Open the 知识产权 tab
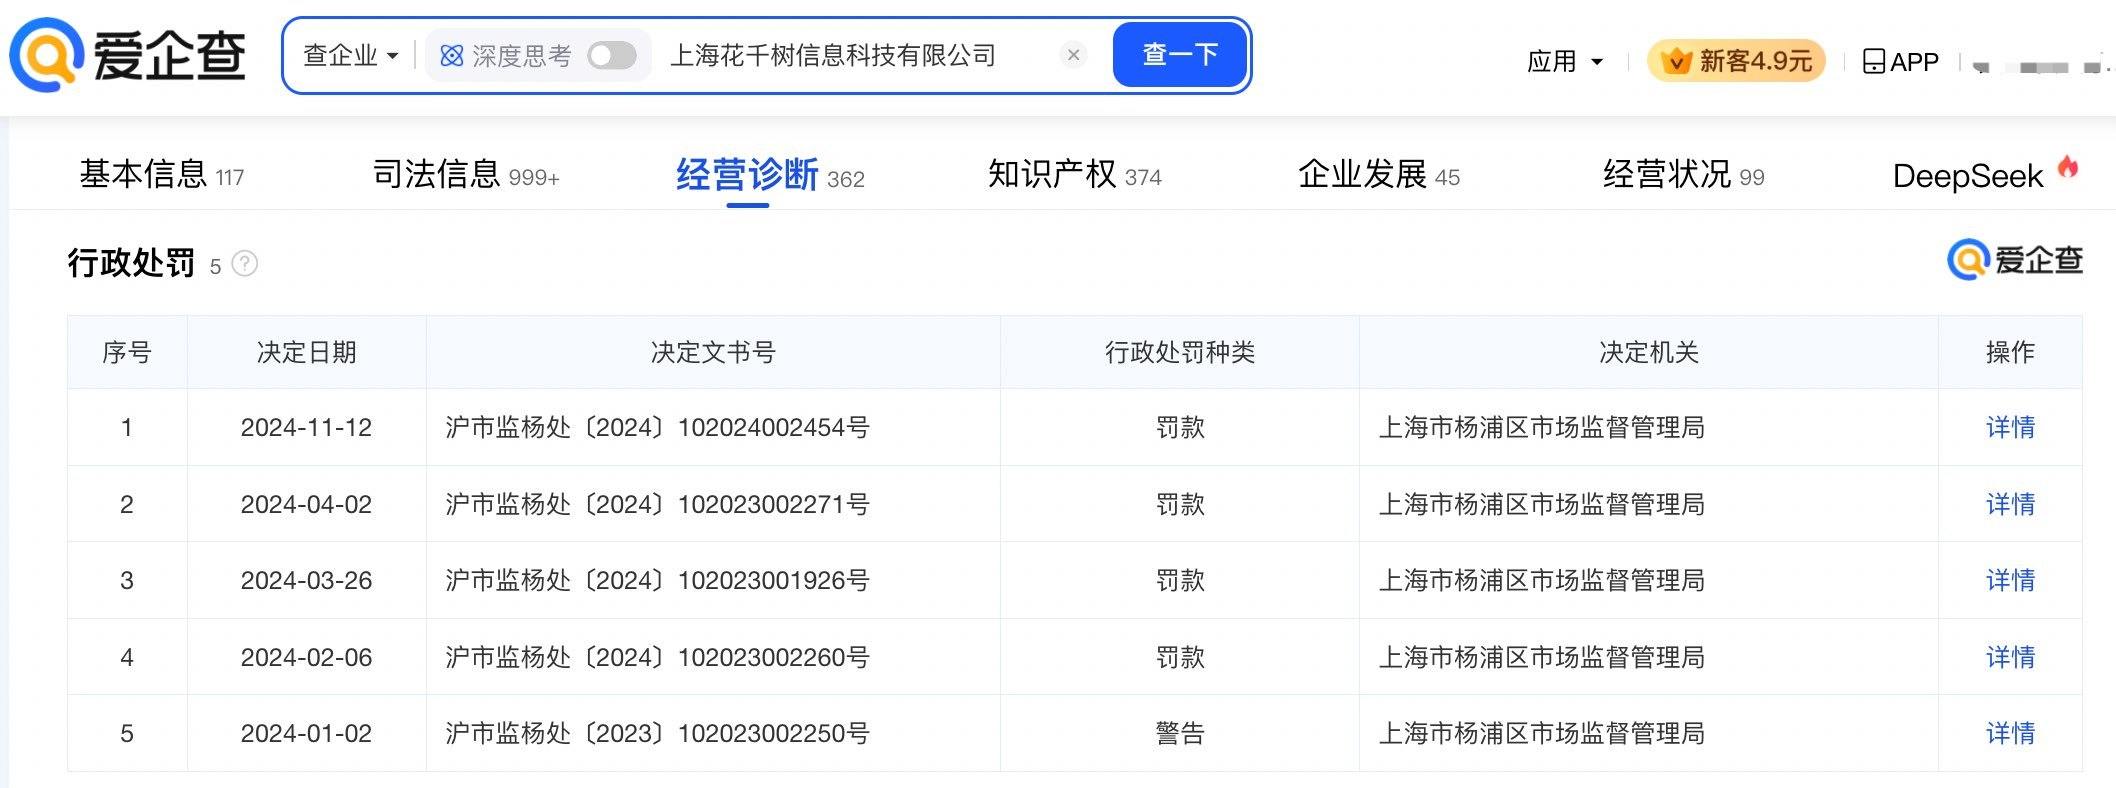Image resolution: width=2116 pixels, height=788 pixels. (x=1075, y=175)
